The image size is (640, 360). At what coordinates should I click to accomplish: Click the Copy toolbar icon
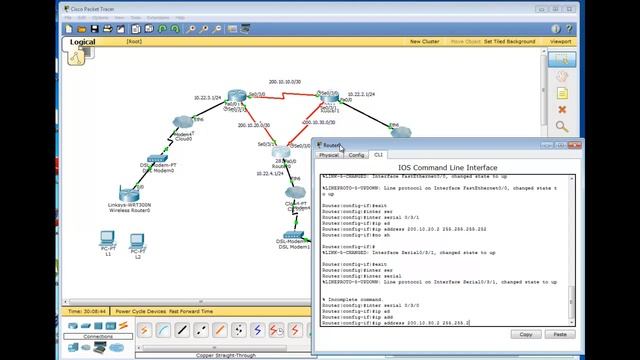click(x=136, y=29)
